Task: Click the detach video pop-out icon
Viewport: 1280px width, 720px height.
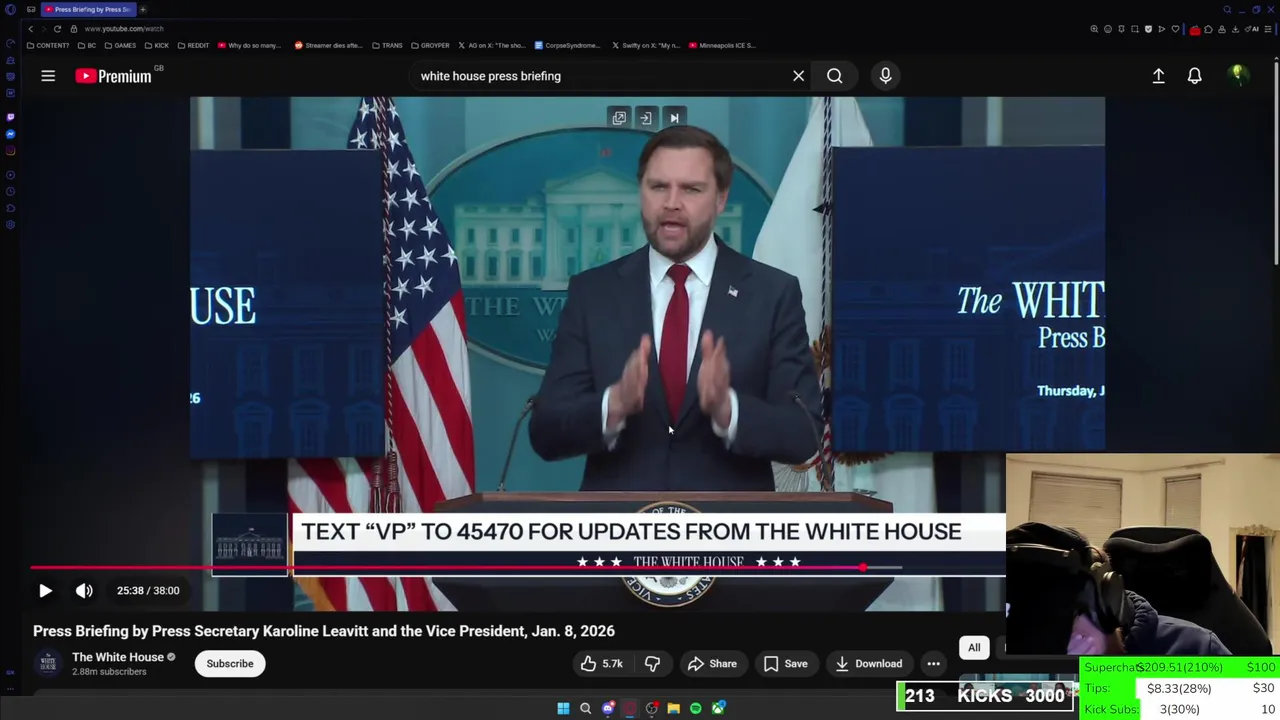Action: pos(619,118)
